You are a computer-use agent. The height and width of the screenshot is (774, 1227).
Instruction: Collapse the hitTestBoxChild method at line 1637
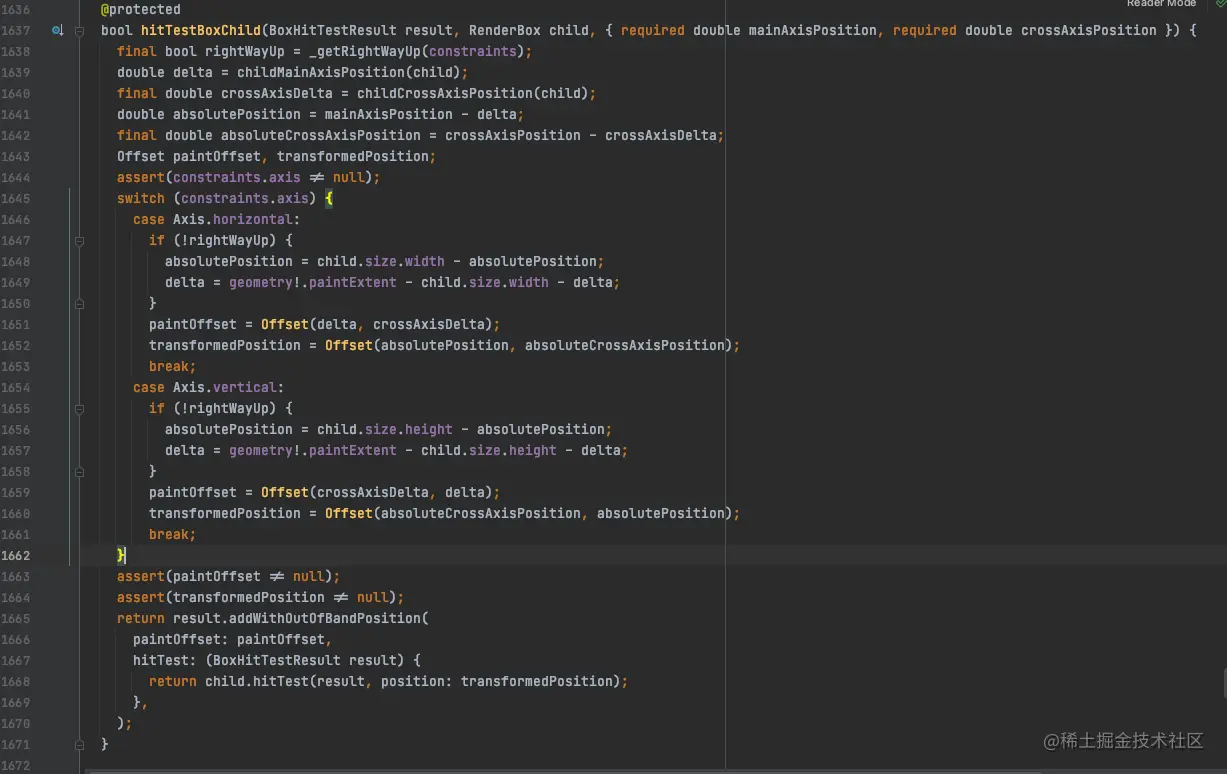pyautogui.click(x=80, y=31)
